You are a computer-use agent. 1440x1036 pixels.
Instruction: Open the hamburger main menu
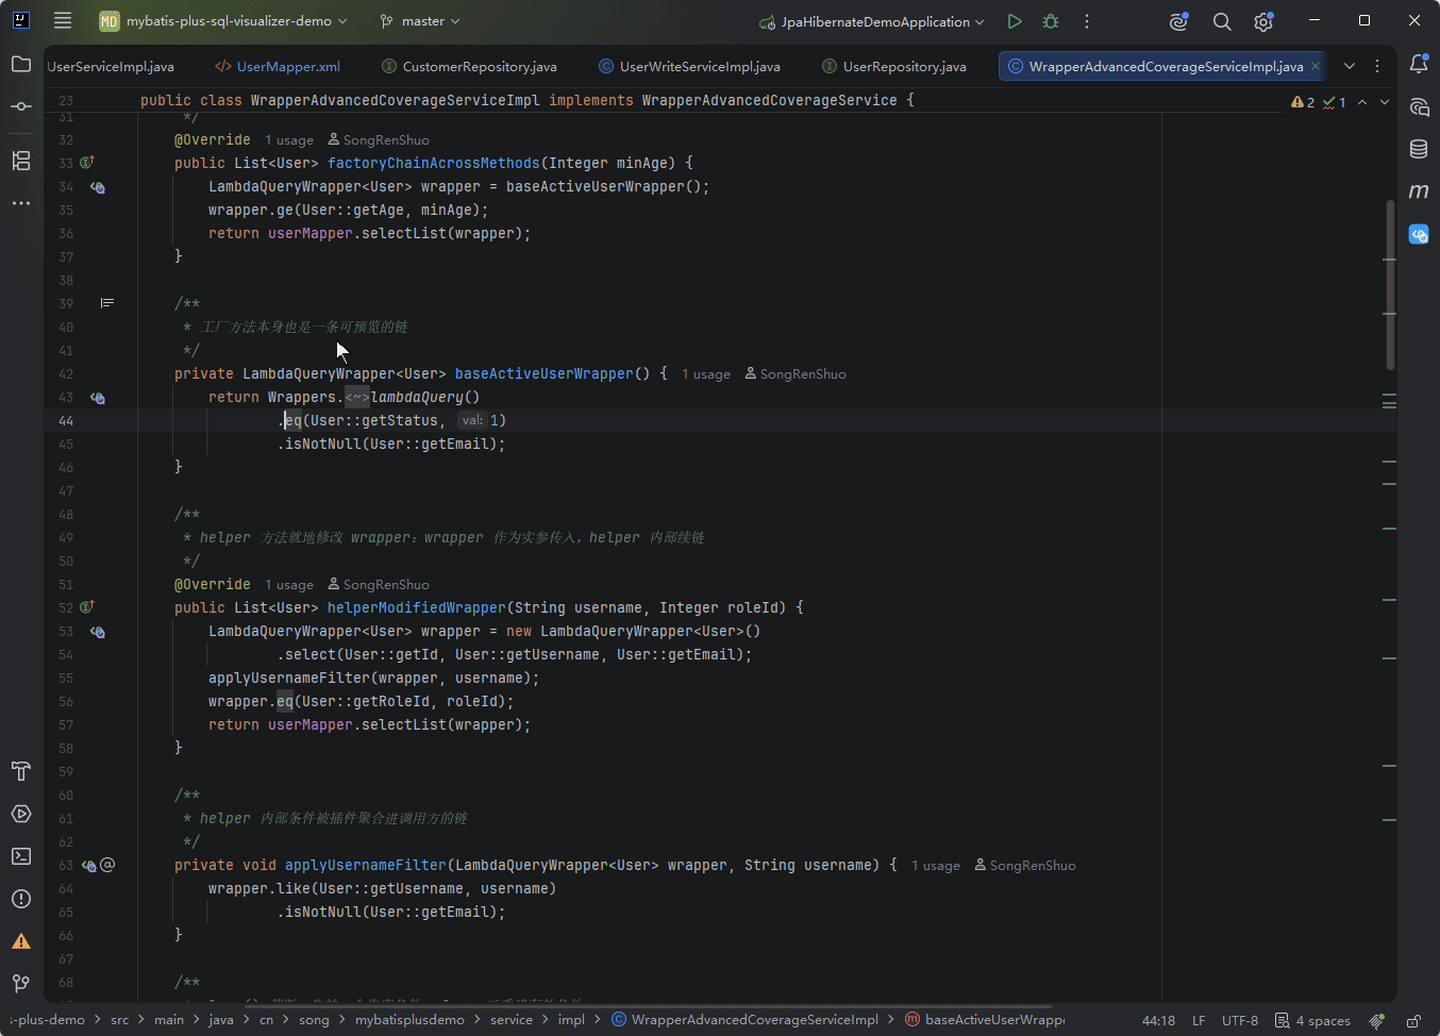[x=63, y=21]
